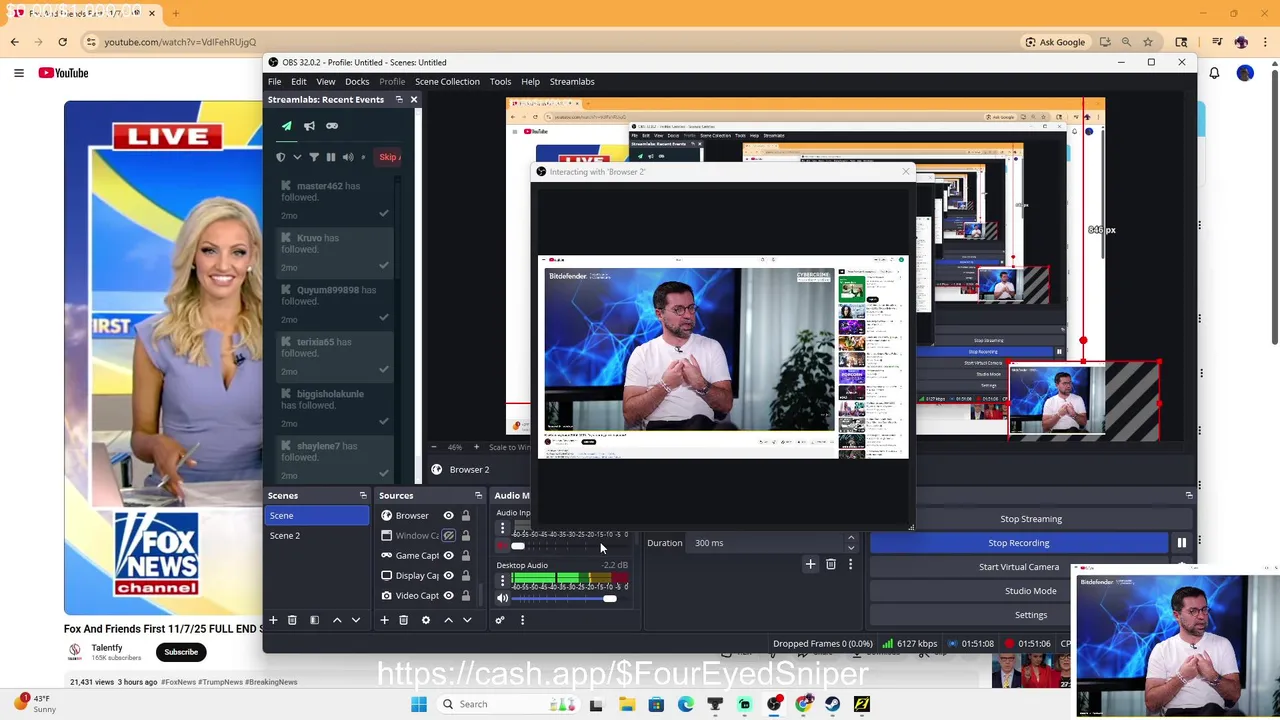This screenshot has width=1280, height=720.
Task: Open the Streamlabs paper plane events tab
Action: [287, 126]
